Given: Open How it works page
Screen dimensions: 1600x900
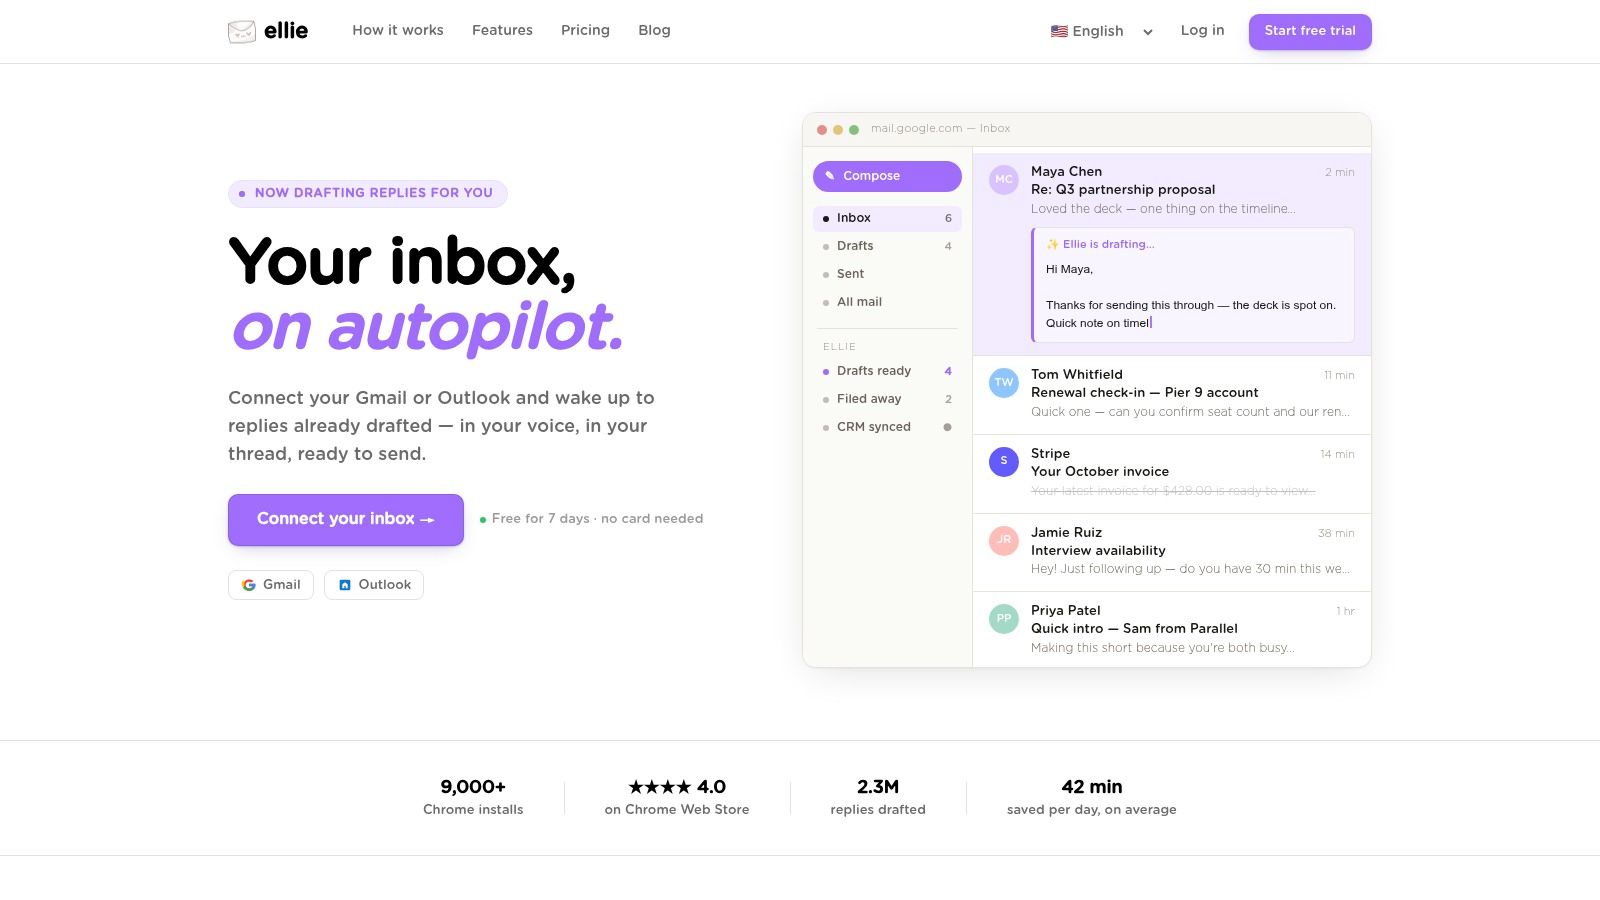Looking at the screenshot, I should click(x=398, y=30).
